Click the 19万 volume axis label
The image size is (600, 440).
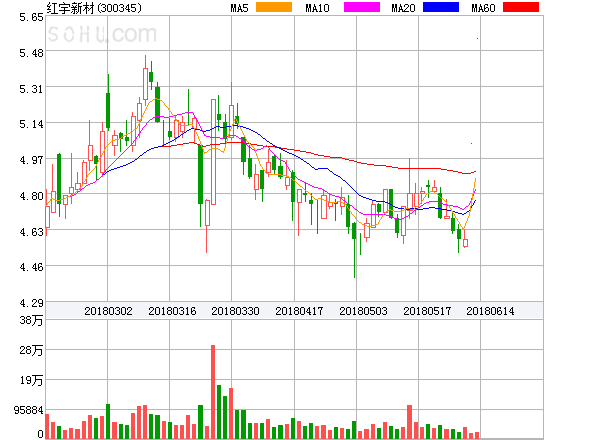31,380
